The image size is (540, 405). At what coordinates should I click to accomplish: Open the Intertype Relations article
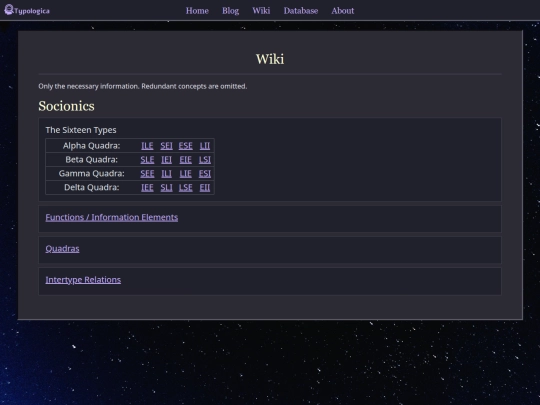(x=83, y=280)
